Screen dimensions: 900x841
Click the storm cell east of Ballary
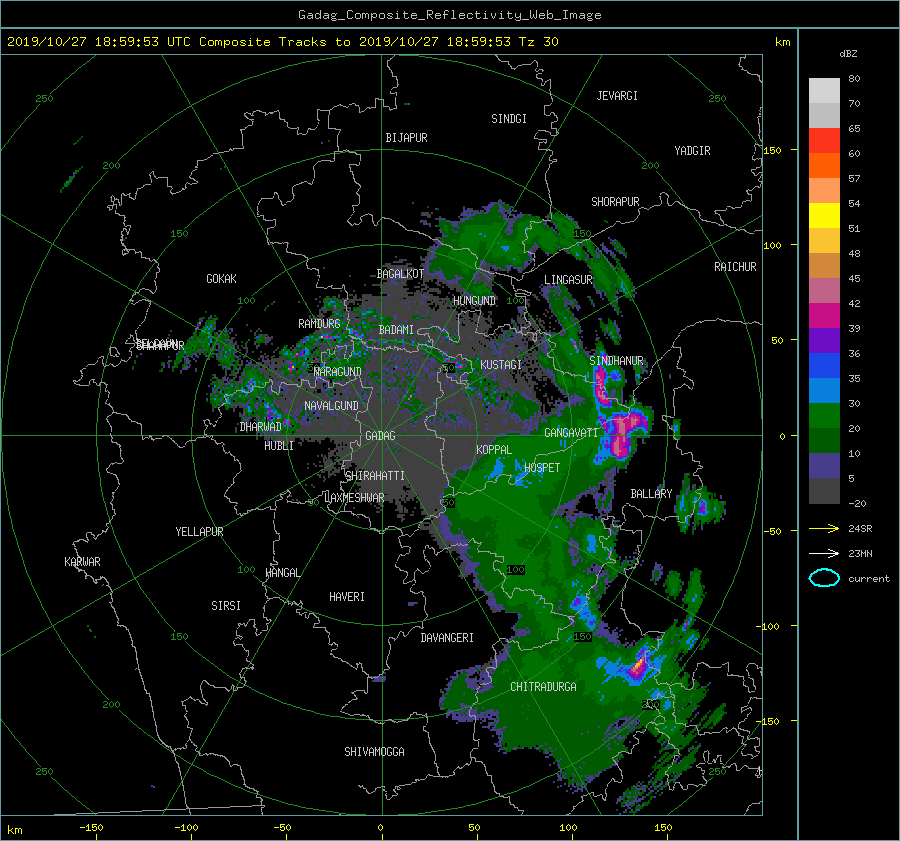point(701,506)
